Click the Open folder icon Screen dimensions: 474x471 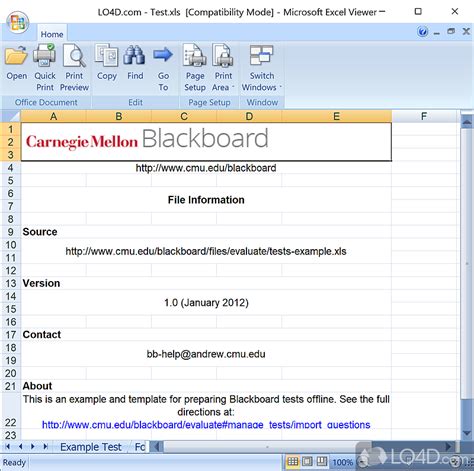[x=16, y=56]
